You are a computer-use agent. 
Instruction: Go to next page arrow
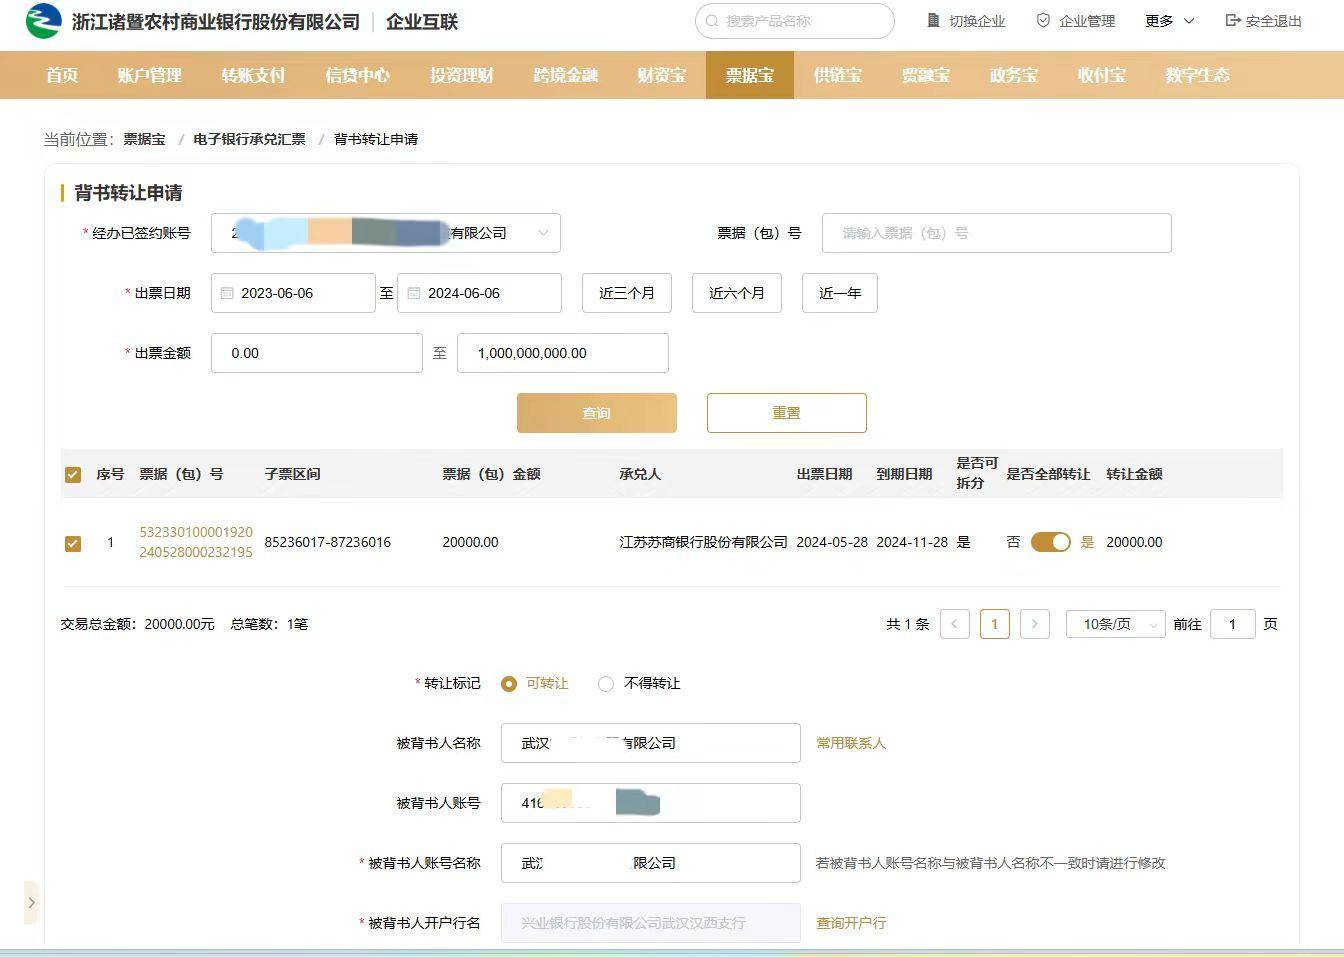1034,624
